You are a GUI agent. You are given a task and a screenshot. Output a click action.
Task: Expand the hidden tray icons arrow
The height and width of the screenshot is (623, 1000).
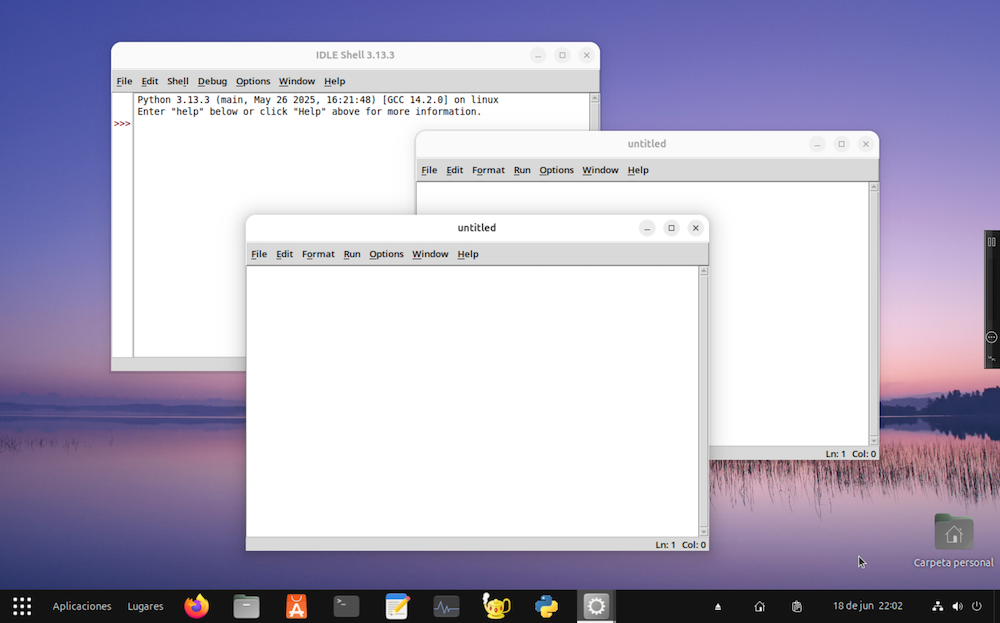[717, 607]
